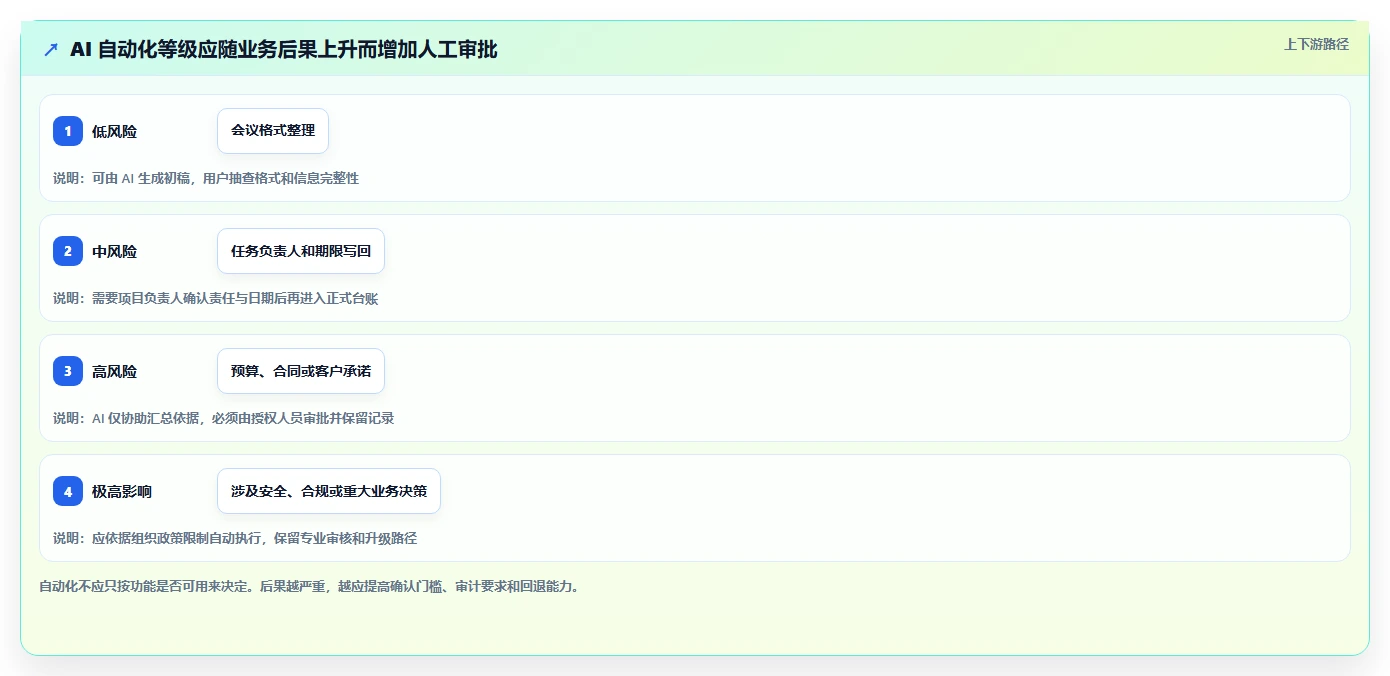Select the 会议格式整理 chip
The height and width of the screenshot is (676, 1390).
coord(273,131)
